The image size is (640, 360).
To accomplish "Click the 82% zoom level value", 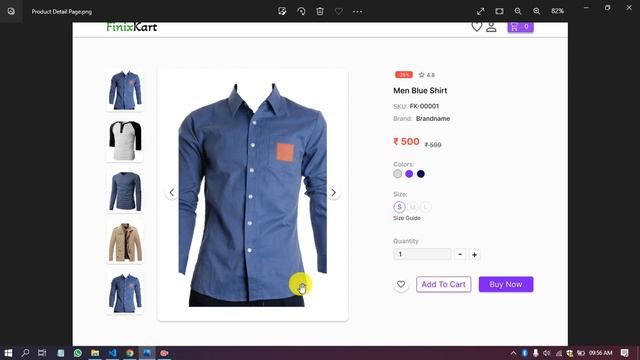I will [558, 11].
